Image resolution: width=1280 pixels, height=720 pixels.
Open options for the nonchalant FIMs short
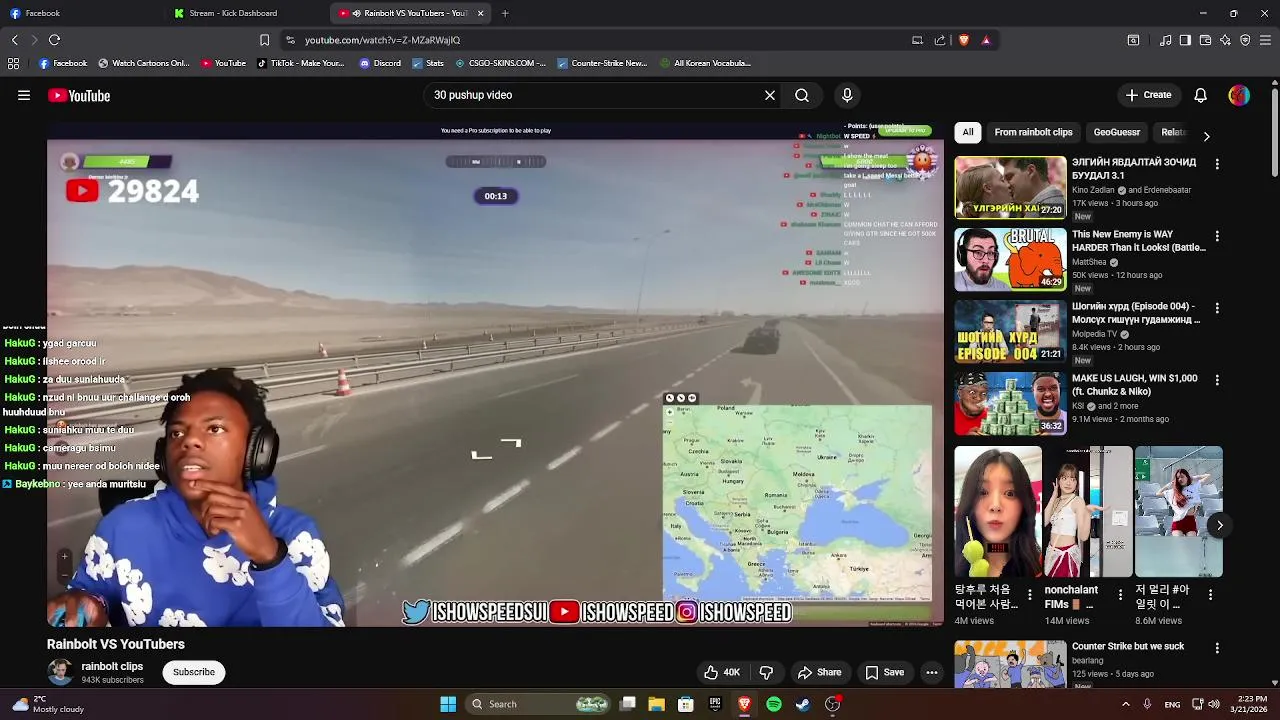tap(1120, 595)
